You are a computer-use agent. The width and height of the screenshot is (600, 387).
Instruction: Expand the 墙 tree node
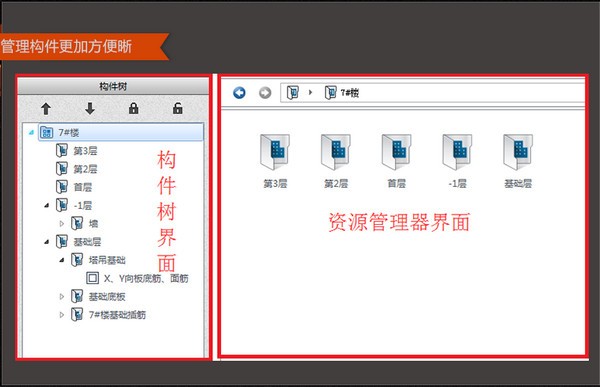click(x=62, y=224)
